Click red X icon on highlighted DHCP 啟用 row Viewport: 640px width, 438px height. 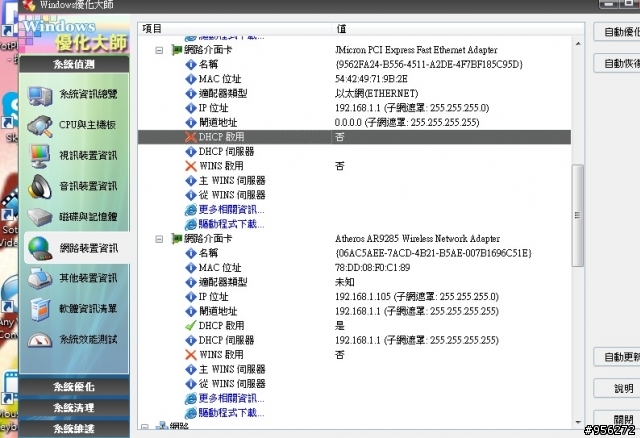click(x=191, y=137)
